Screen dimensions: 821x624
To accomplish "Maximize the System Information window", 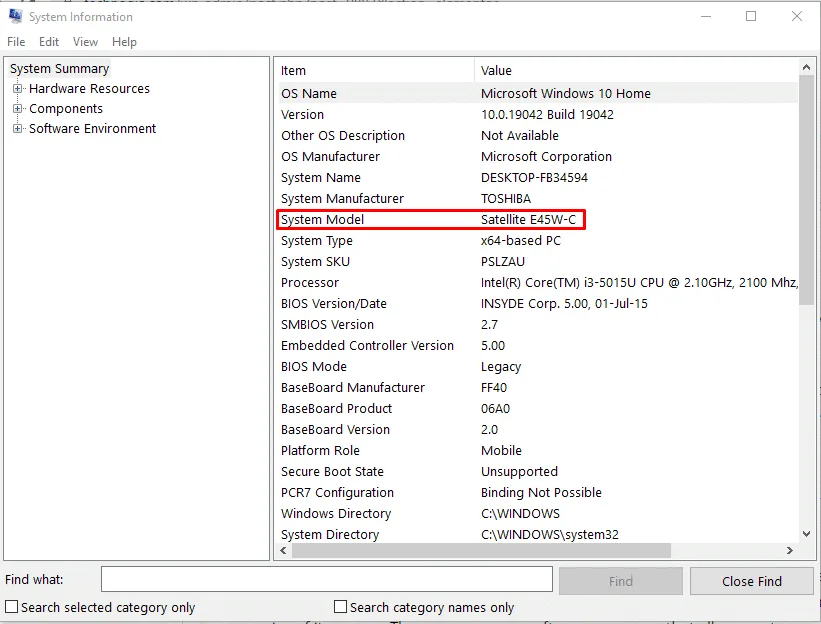I will tap(751, 16).
